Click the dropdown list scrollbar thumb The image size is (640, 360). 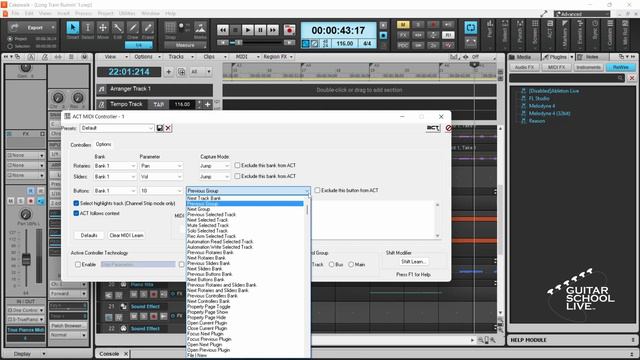(307, 210)
